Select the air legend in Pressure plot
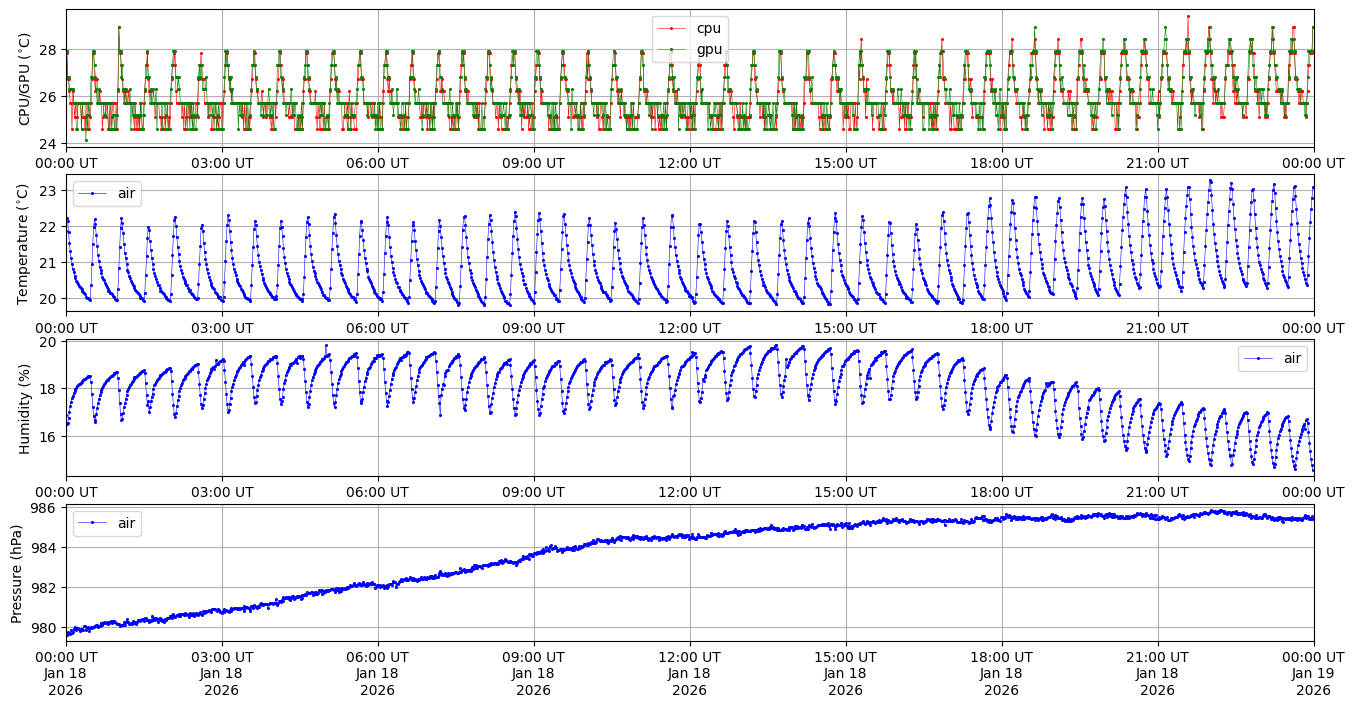1354x707 pixels. [x=107, y=523]
